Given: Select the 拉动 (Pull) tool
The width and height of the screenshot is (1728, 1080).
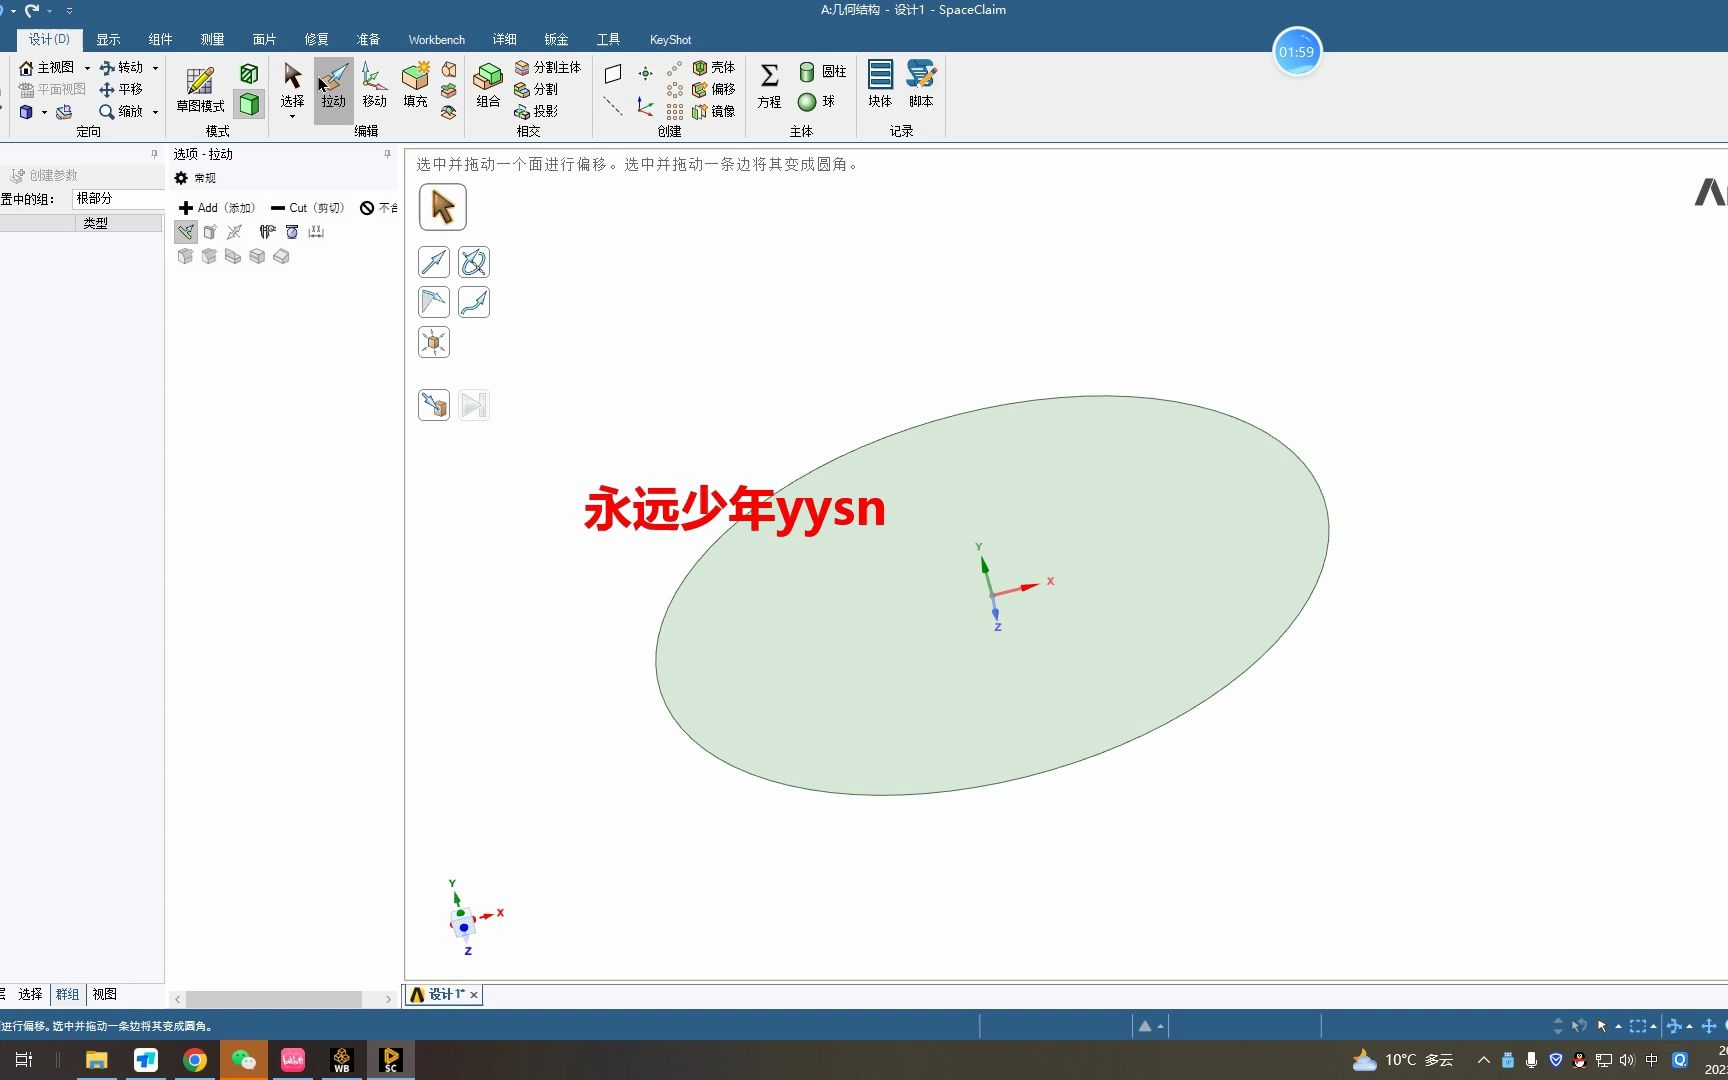Looking at the screenshot, I should [x=333, y=88].
